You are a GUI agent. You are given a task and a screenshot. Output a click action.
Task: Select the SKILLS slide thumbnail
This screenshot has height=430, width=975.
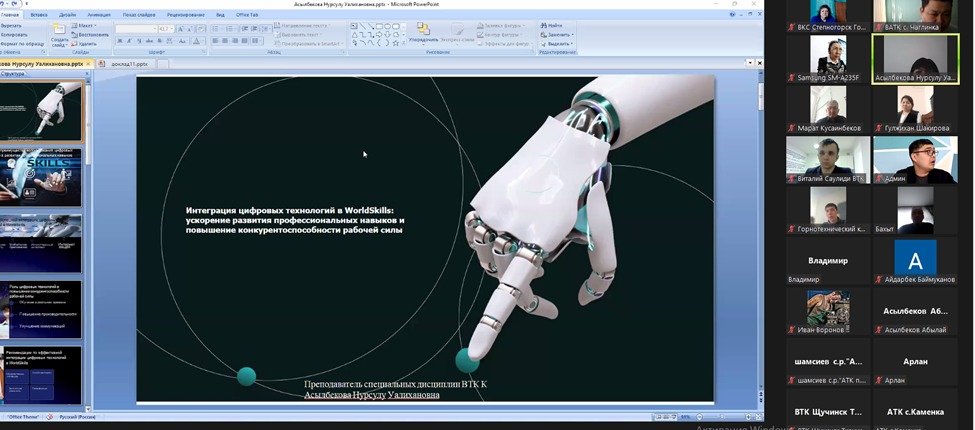tap(42, 176)
